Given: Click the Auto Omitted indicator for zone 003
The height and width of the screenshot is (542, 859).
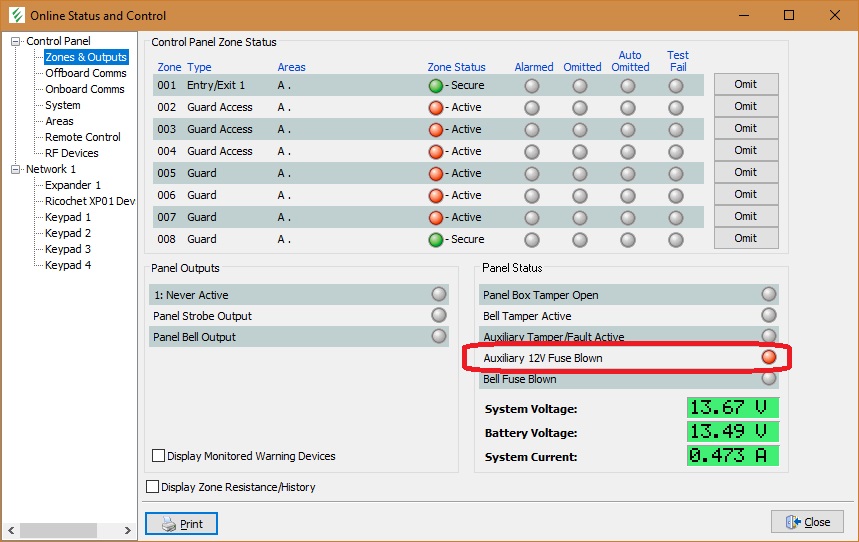Looking at the screenshot, I should pyautogui.click(x=628, y=130).
